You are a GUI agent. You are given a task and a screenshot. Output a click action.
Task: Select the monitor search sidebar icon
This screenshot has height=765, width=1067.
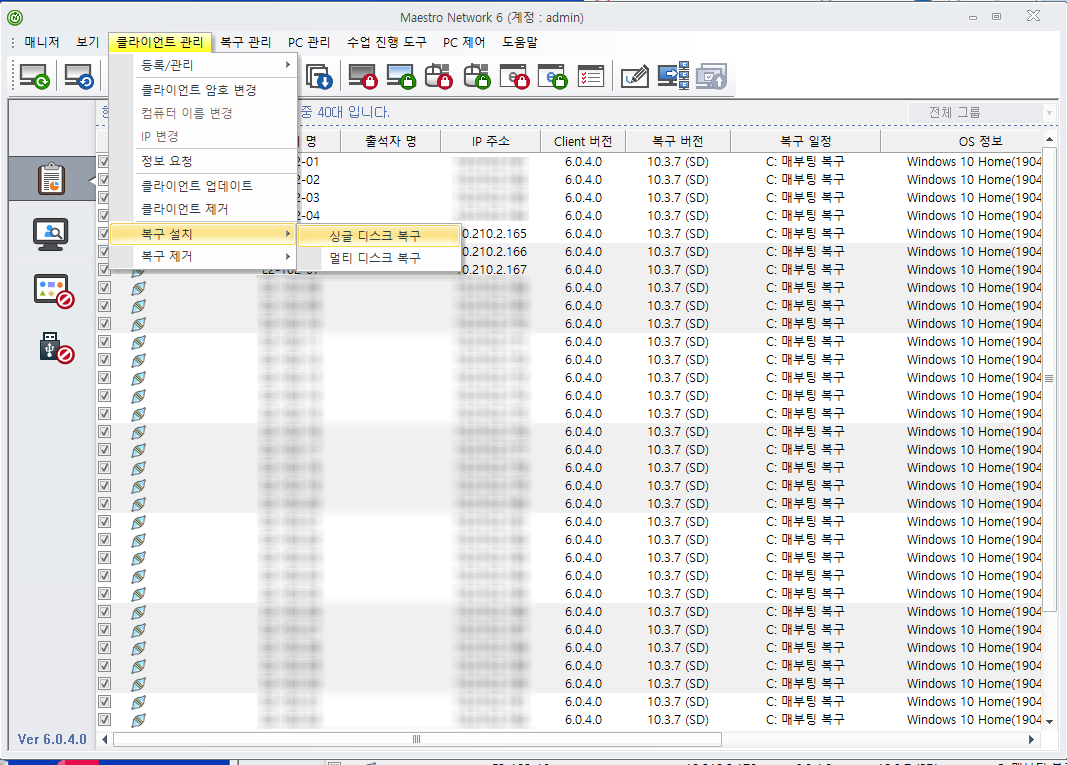(51, 235)
